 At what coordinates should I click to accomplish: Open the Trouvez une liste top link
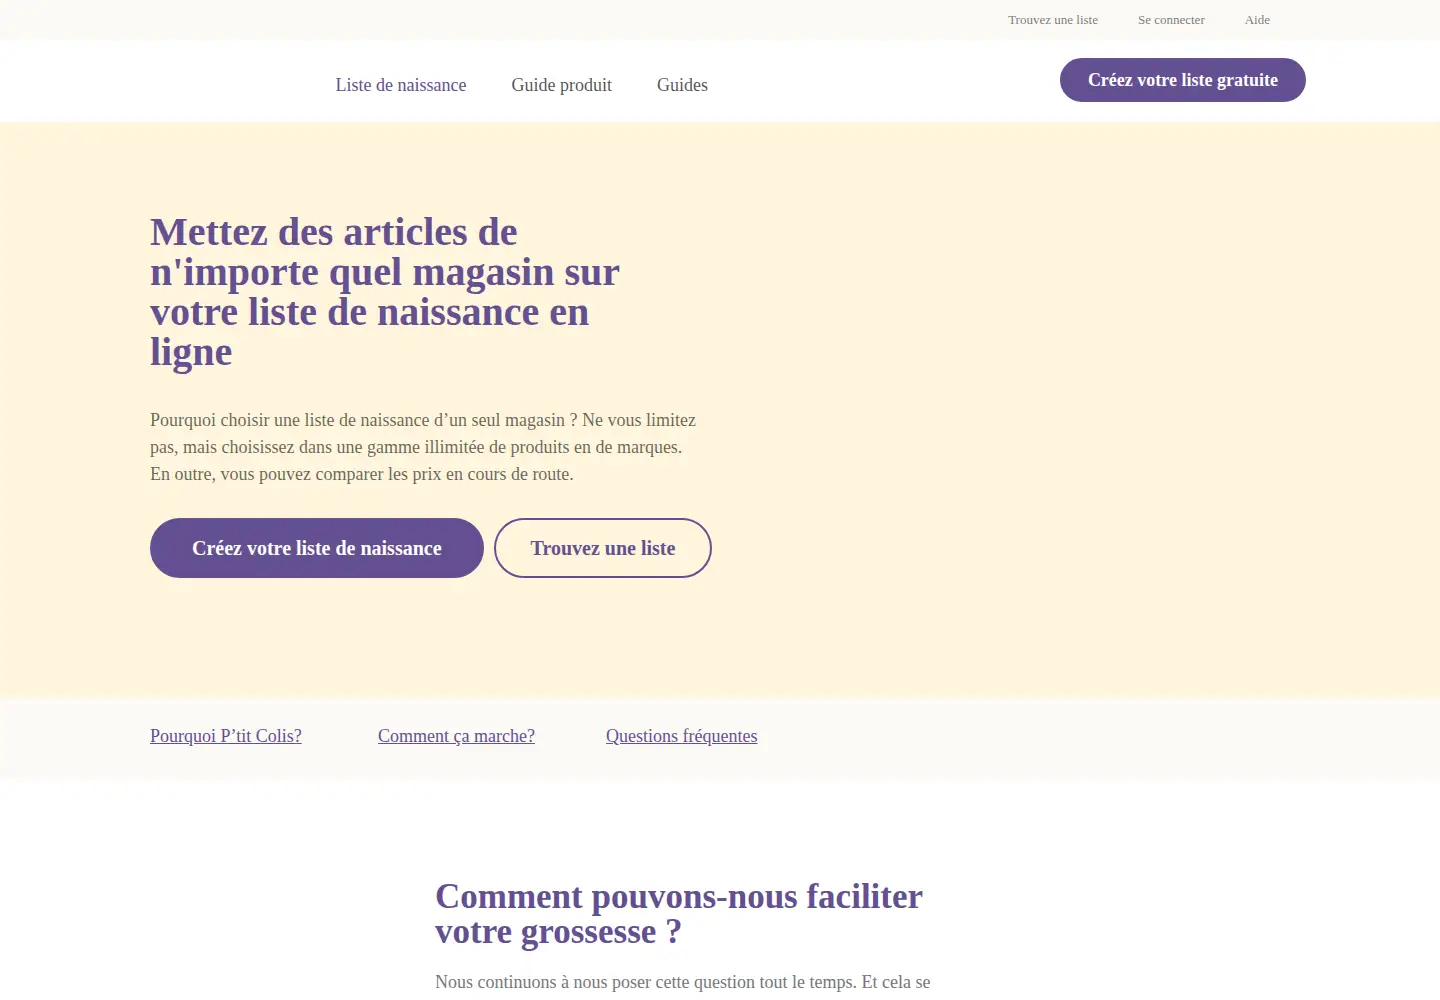pos(1052,20)
